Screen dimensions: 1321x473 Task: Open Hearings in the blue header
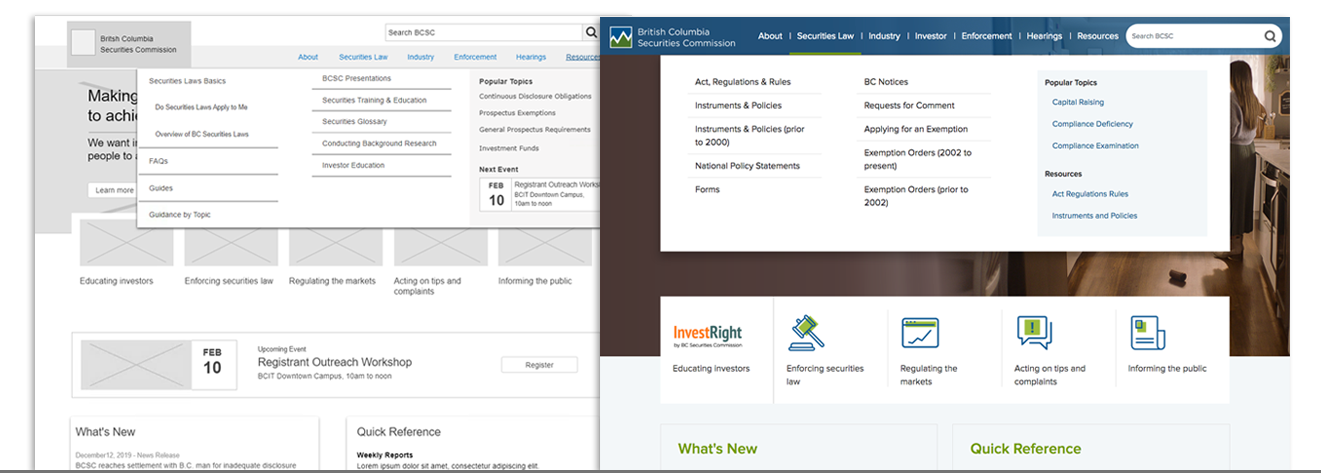pos(1044,36)
